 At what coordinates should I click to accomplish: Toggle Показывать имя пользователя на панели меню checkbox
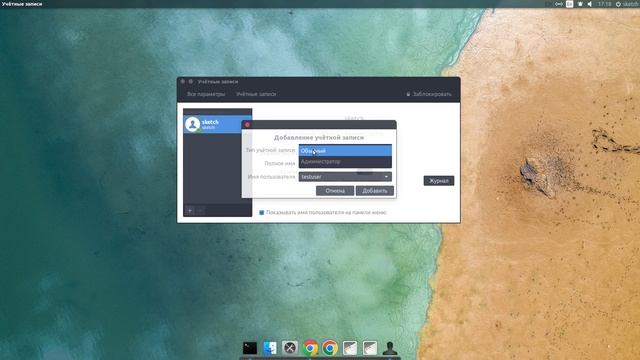[x=262, y=213]
